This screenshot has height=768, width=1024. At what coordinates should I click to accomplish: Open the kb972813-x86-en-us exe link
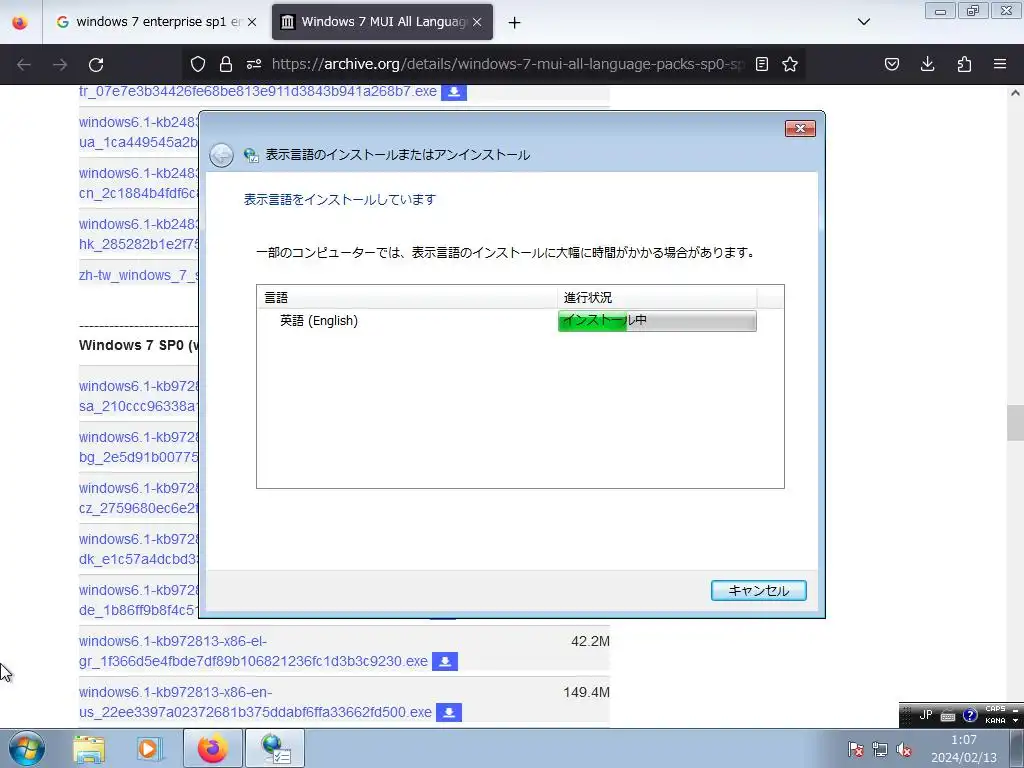point(255,702)
